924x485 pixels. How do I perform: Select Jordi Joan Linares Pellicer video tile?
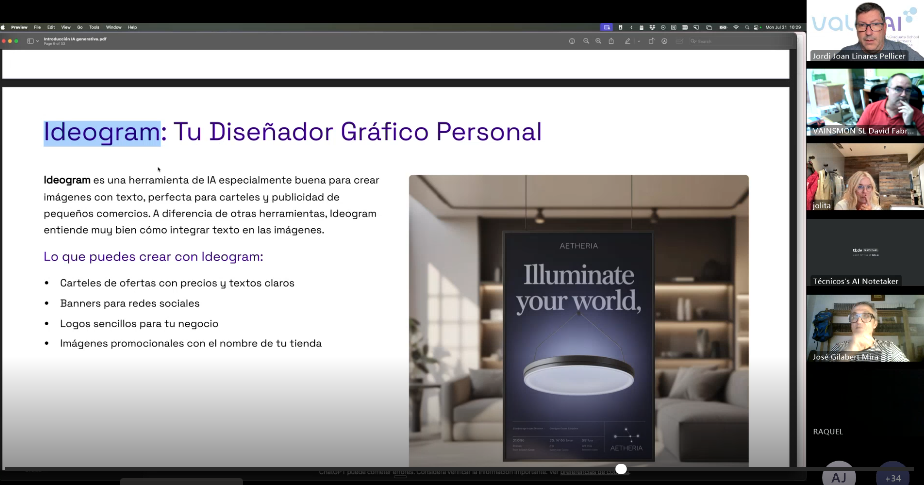(865, 31)
